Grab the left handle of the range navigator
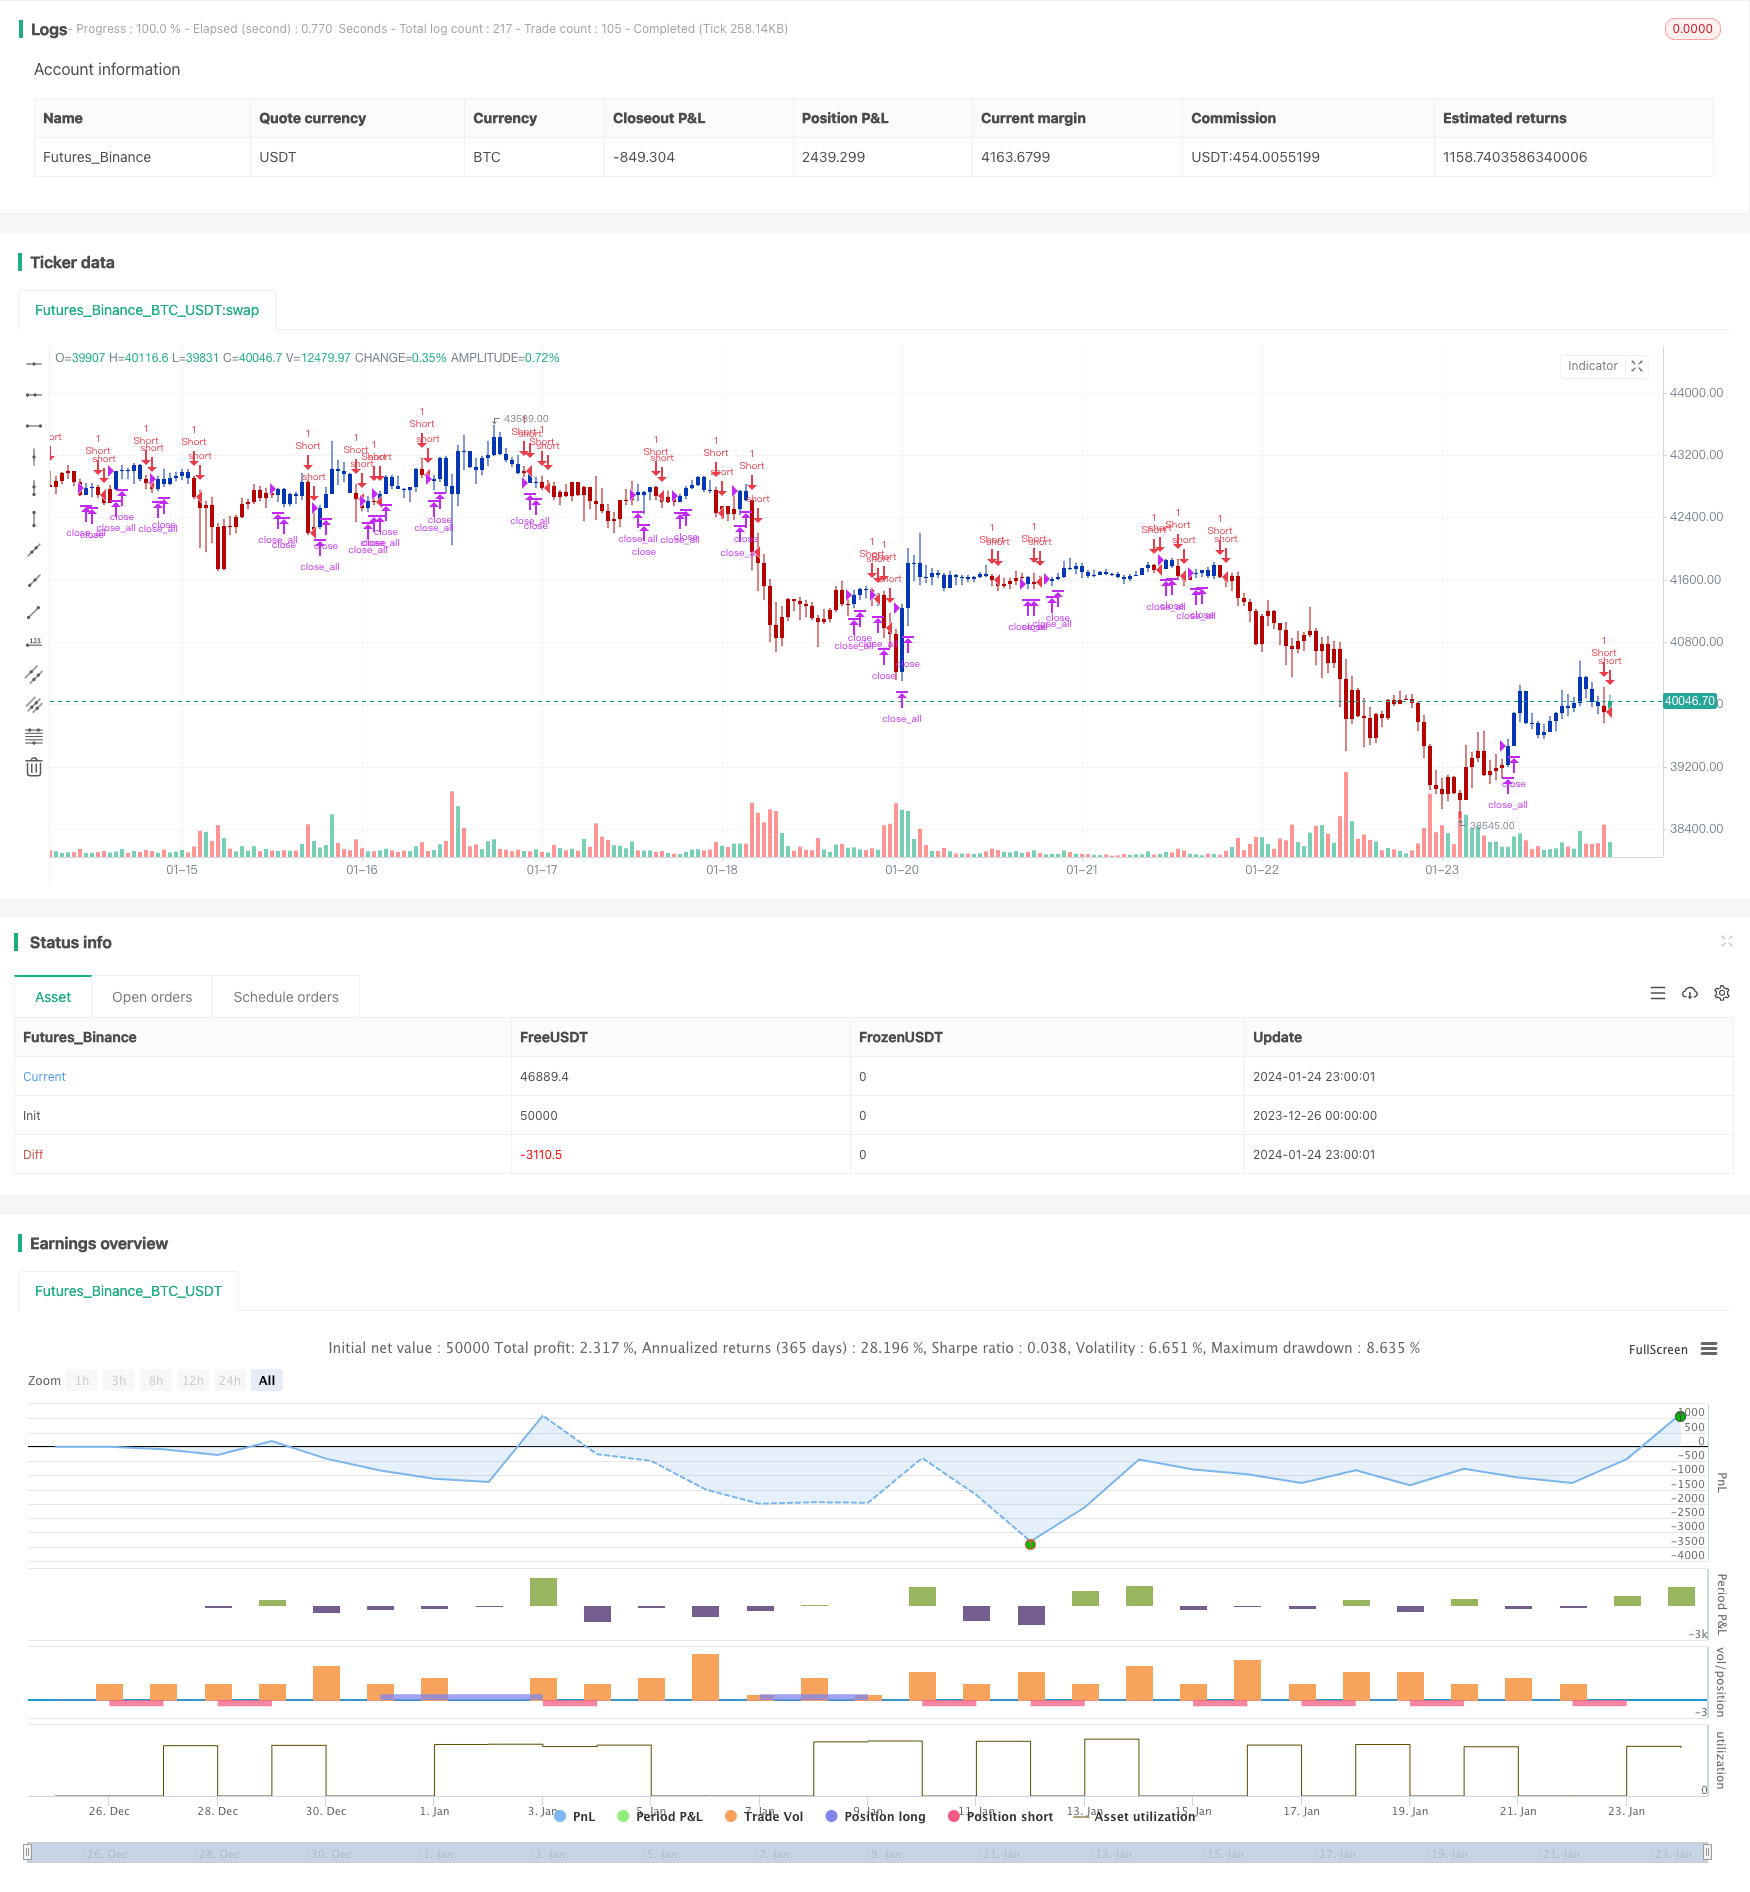This screenshot has width=1750, height=1892. pos(28,1852)
